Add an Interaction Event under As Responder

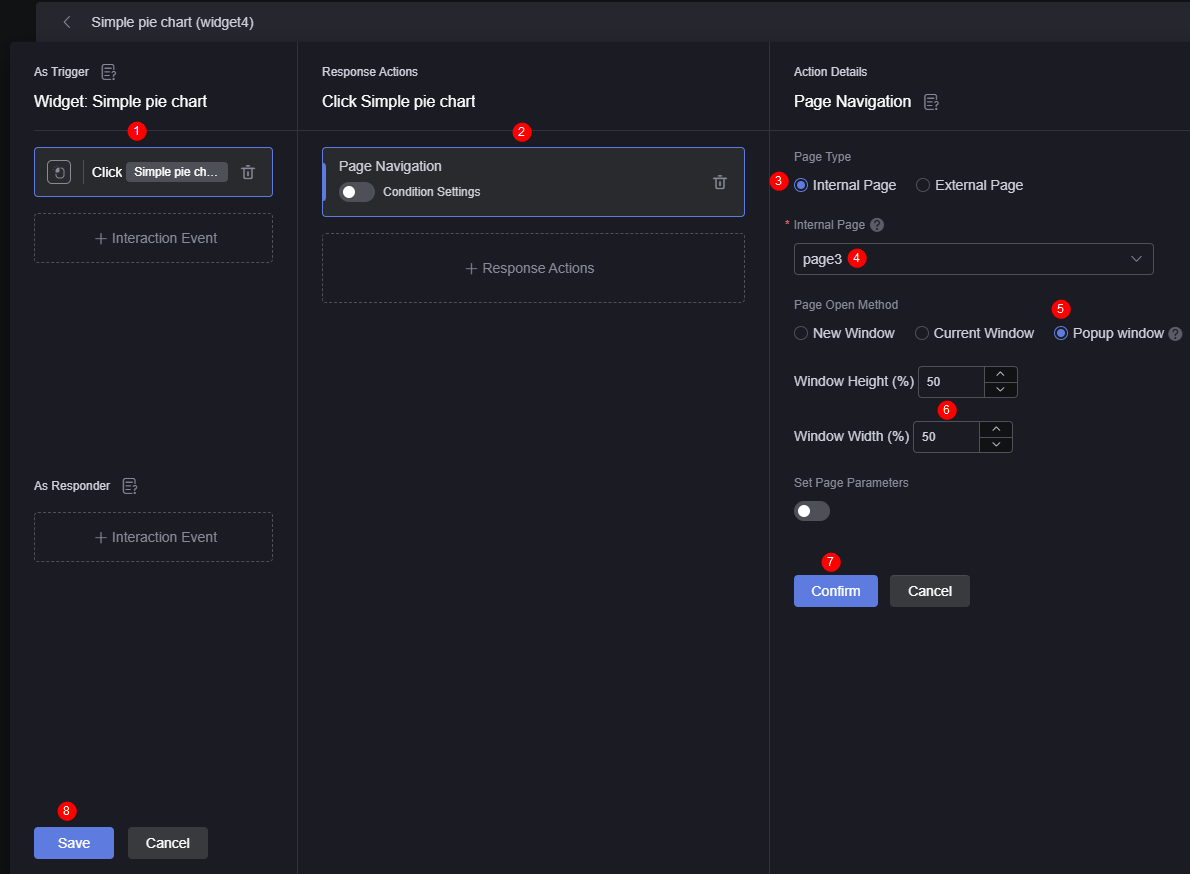(153, 537)
